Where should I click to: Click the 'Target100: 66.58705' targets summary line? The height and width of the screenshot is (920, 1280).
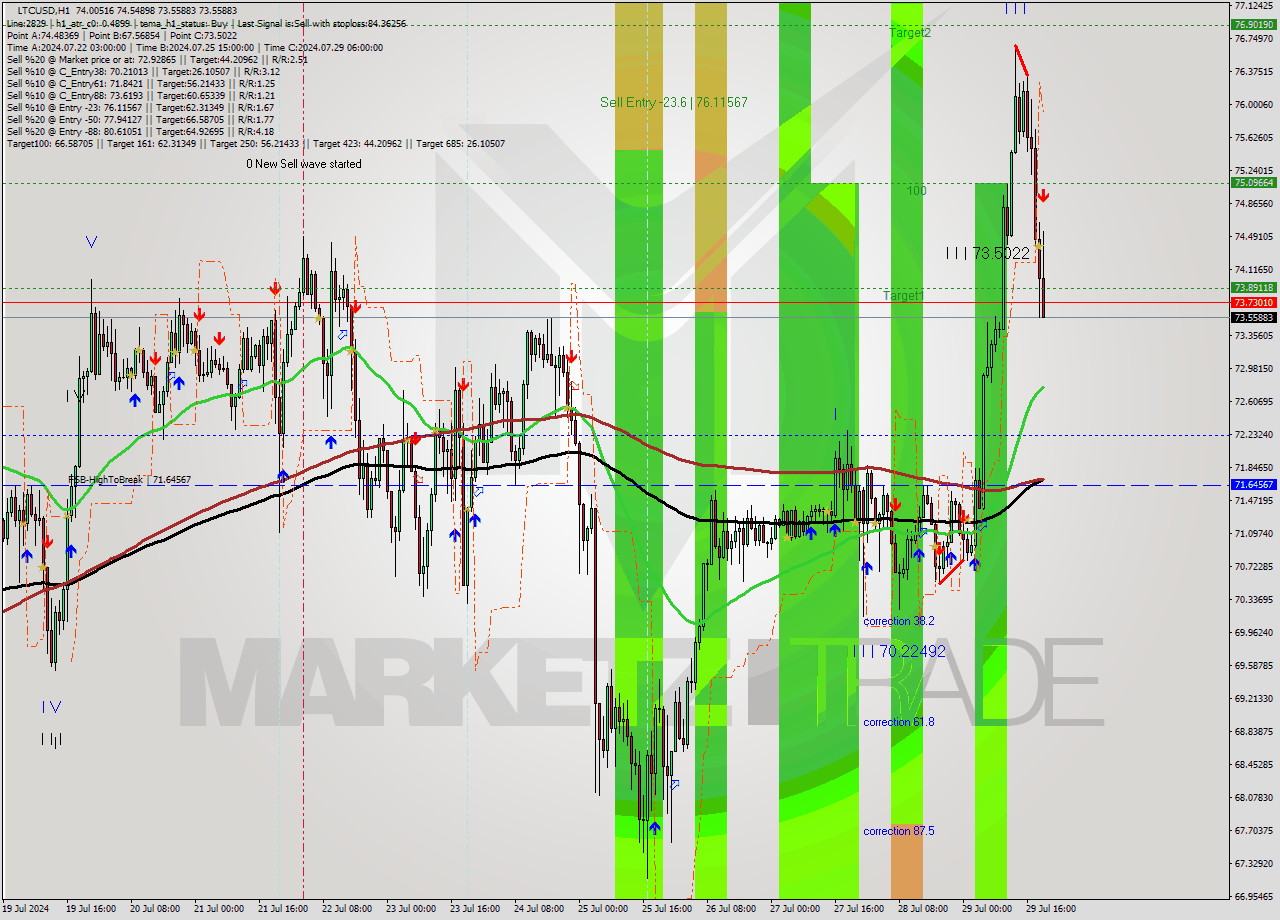coord(256,143)
